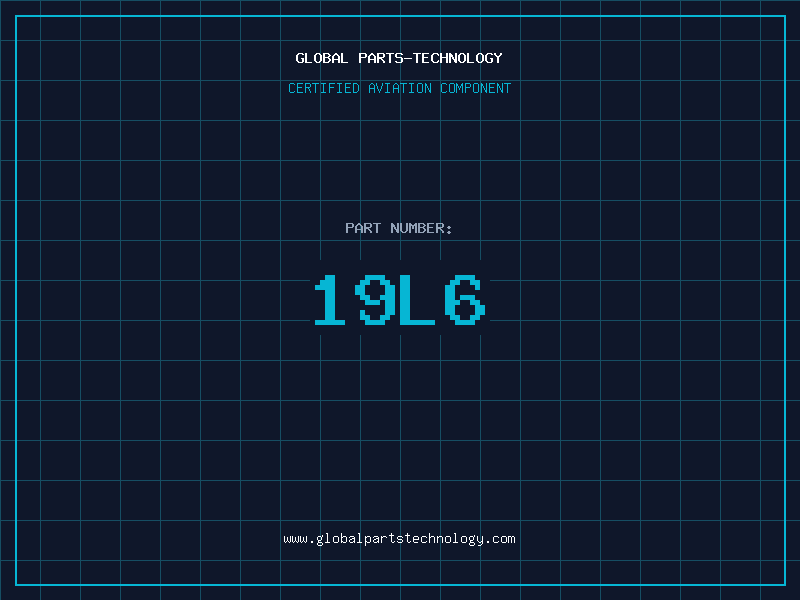Click globalpartstechnology in the website address
This screenshot has height=600, width=800.
pos(399,539)
